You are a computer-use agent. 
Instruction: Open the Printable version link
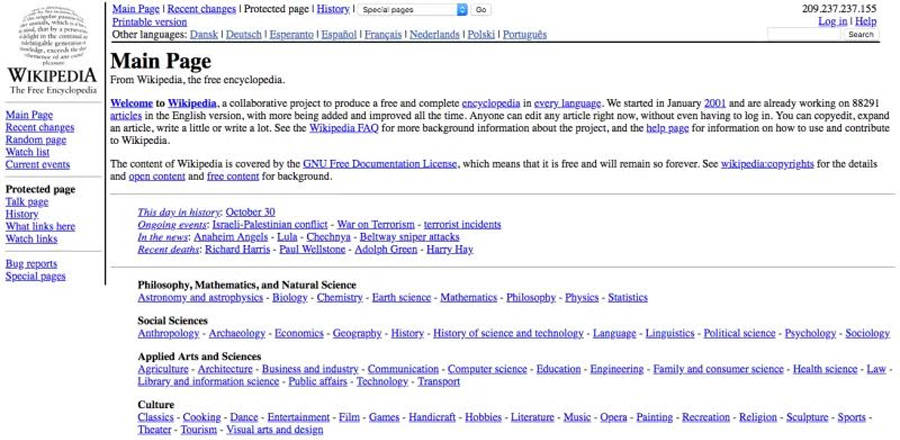click(149, 22)
